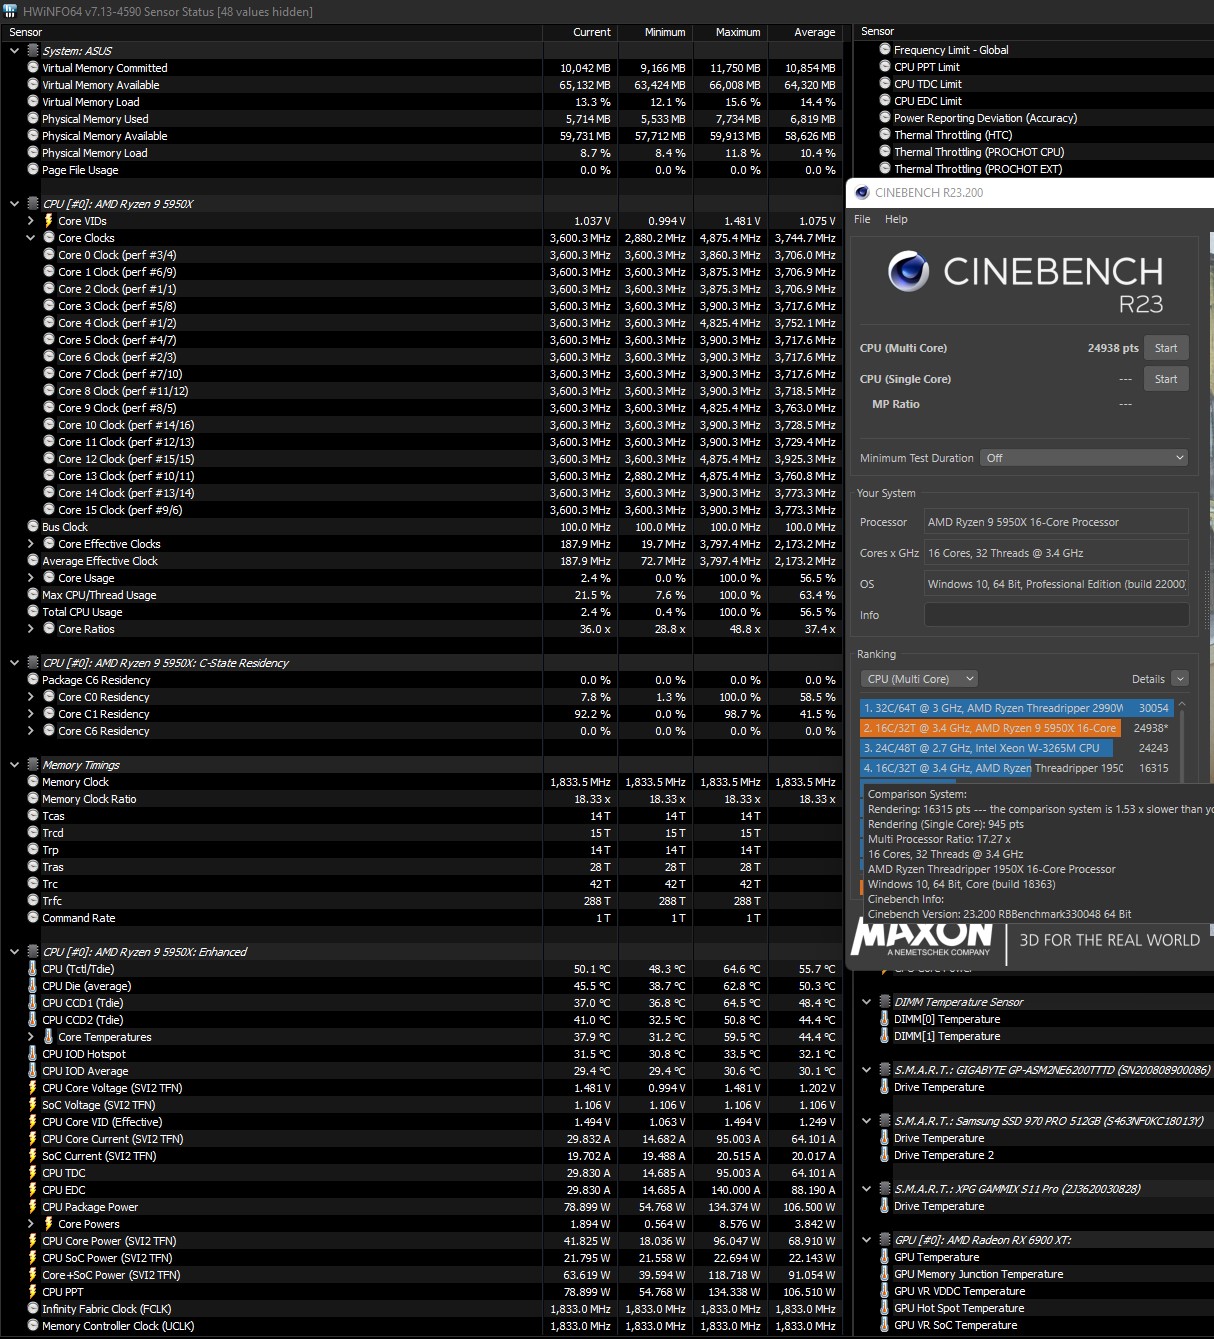1214x1339 pixels.
Task: Click the icon beside Infinity Fabric Clock (FCLK)
Action: [33, 1309]
